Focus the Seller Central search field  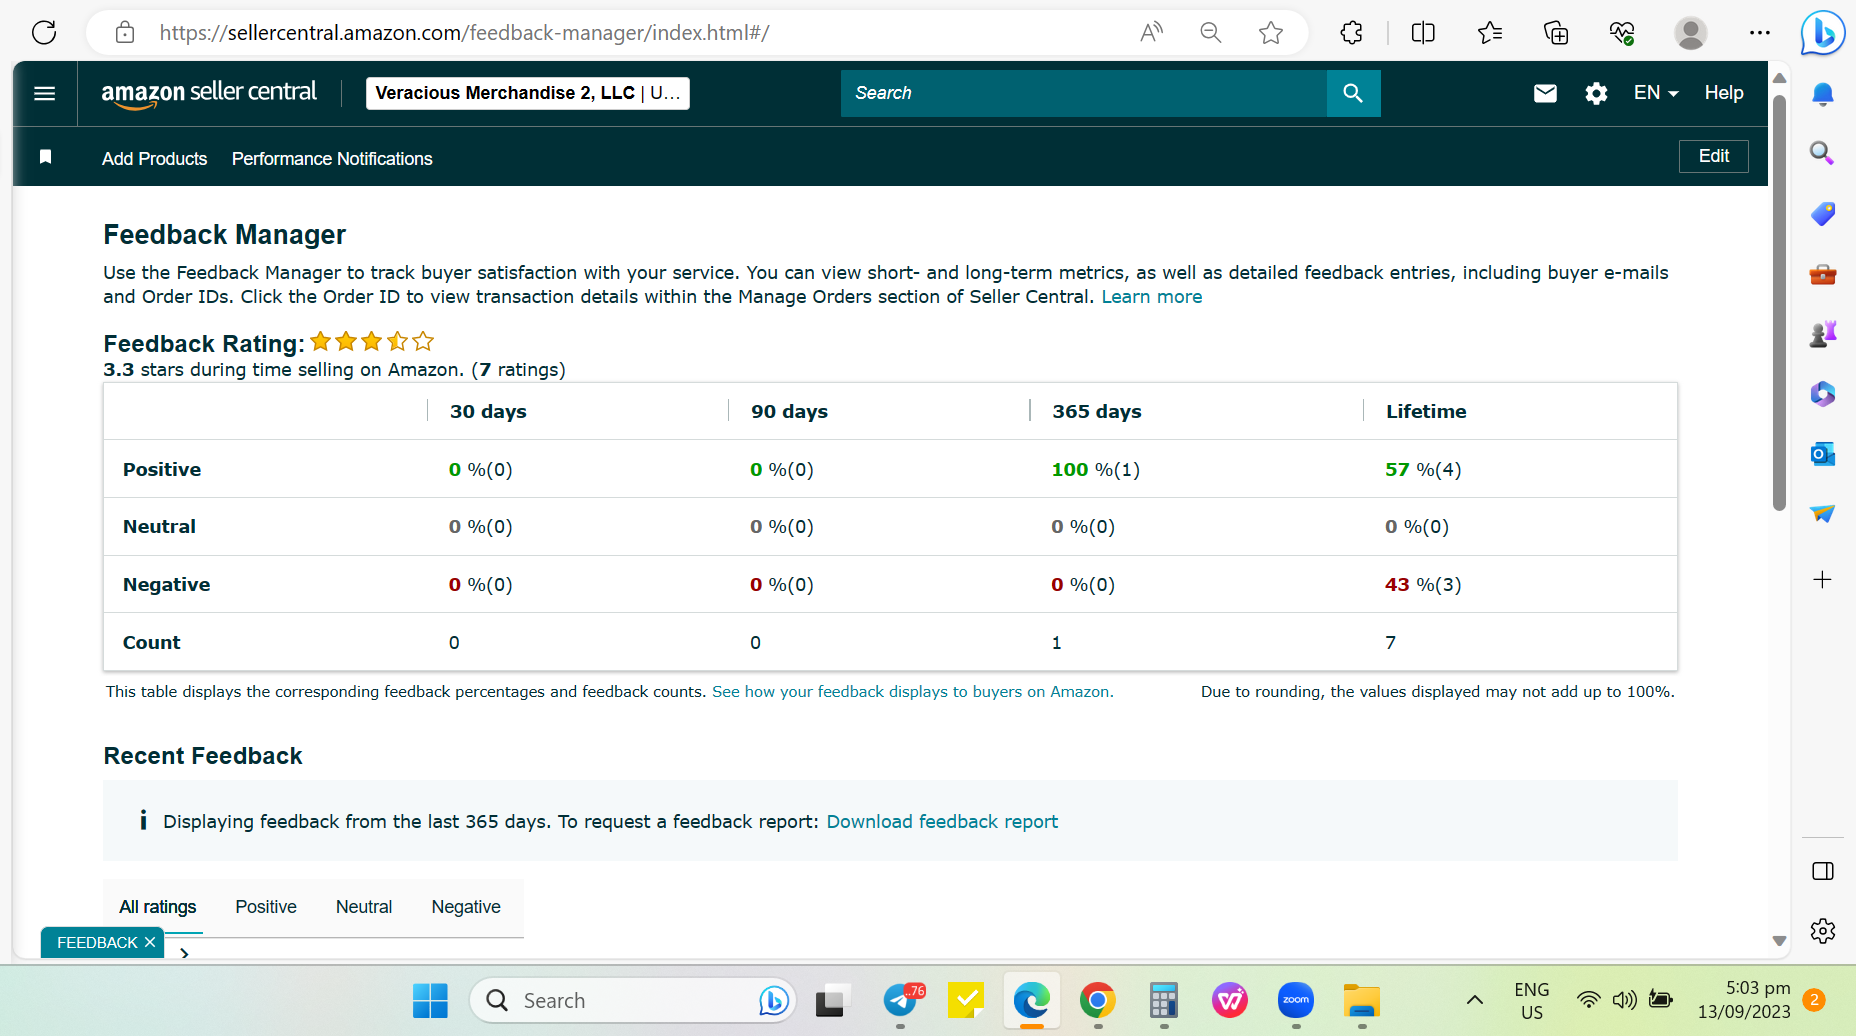(x=1084, y=93)
